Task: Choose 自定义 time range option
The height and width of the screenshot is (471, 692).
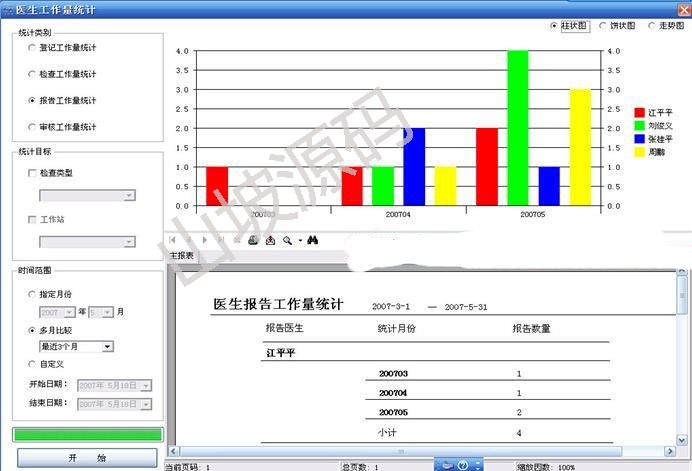Action: tap(31, 364)
